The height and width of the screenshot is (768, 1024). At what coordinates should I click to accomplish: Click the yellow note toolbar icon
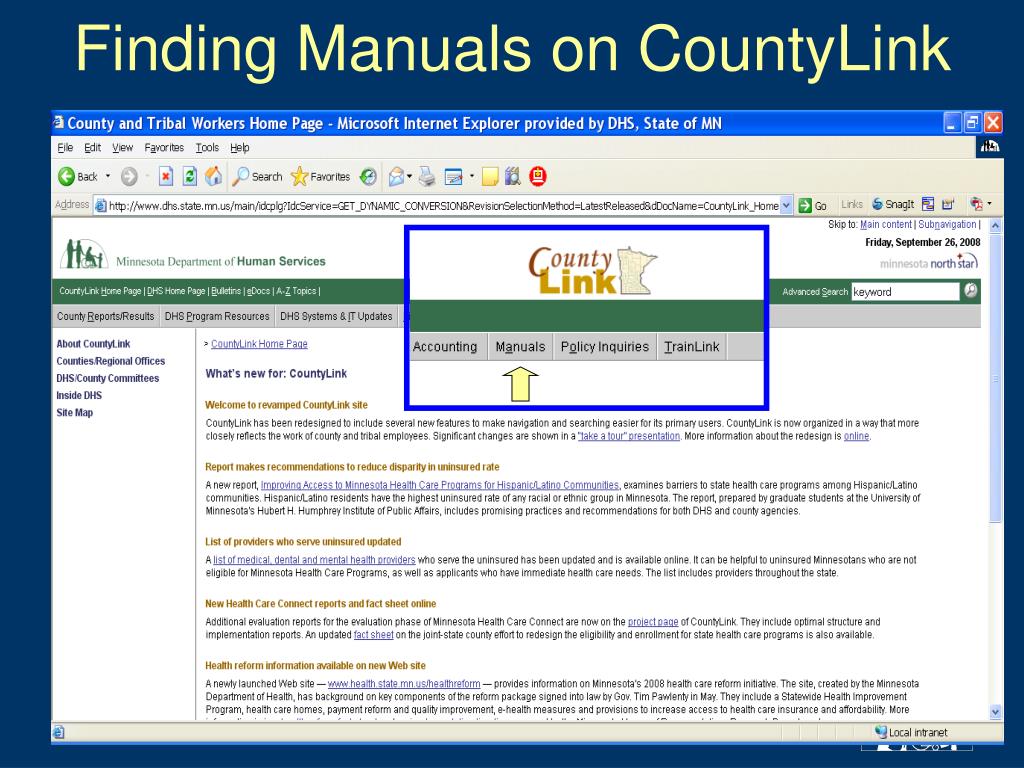(x=490, y=176)
